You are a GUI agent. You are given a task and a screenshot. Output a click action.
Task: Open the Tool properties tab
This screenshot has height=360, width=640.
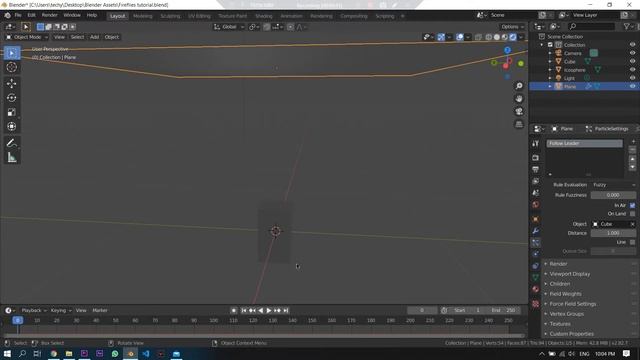tap(536, 144)
